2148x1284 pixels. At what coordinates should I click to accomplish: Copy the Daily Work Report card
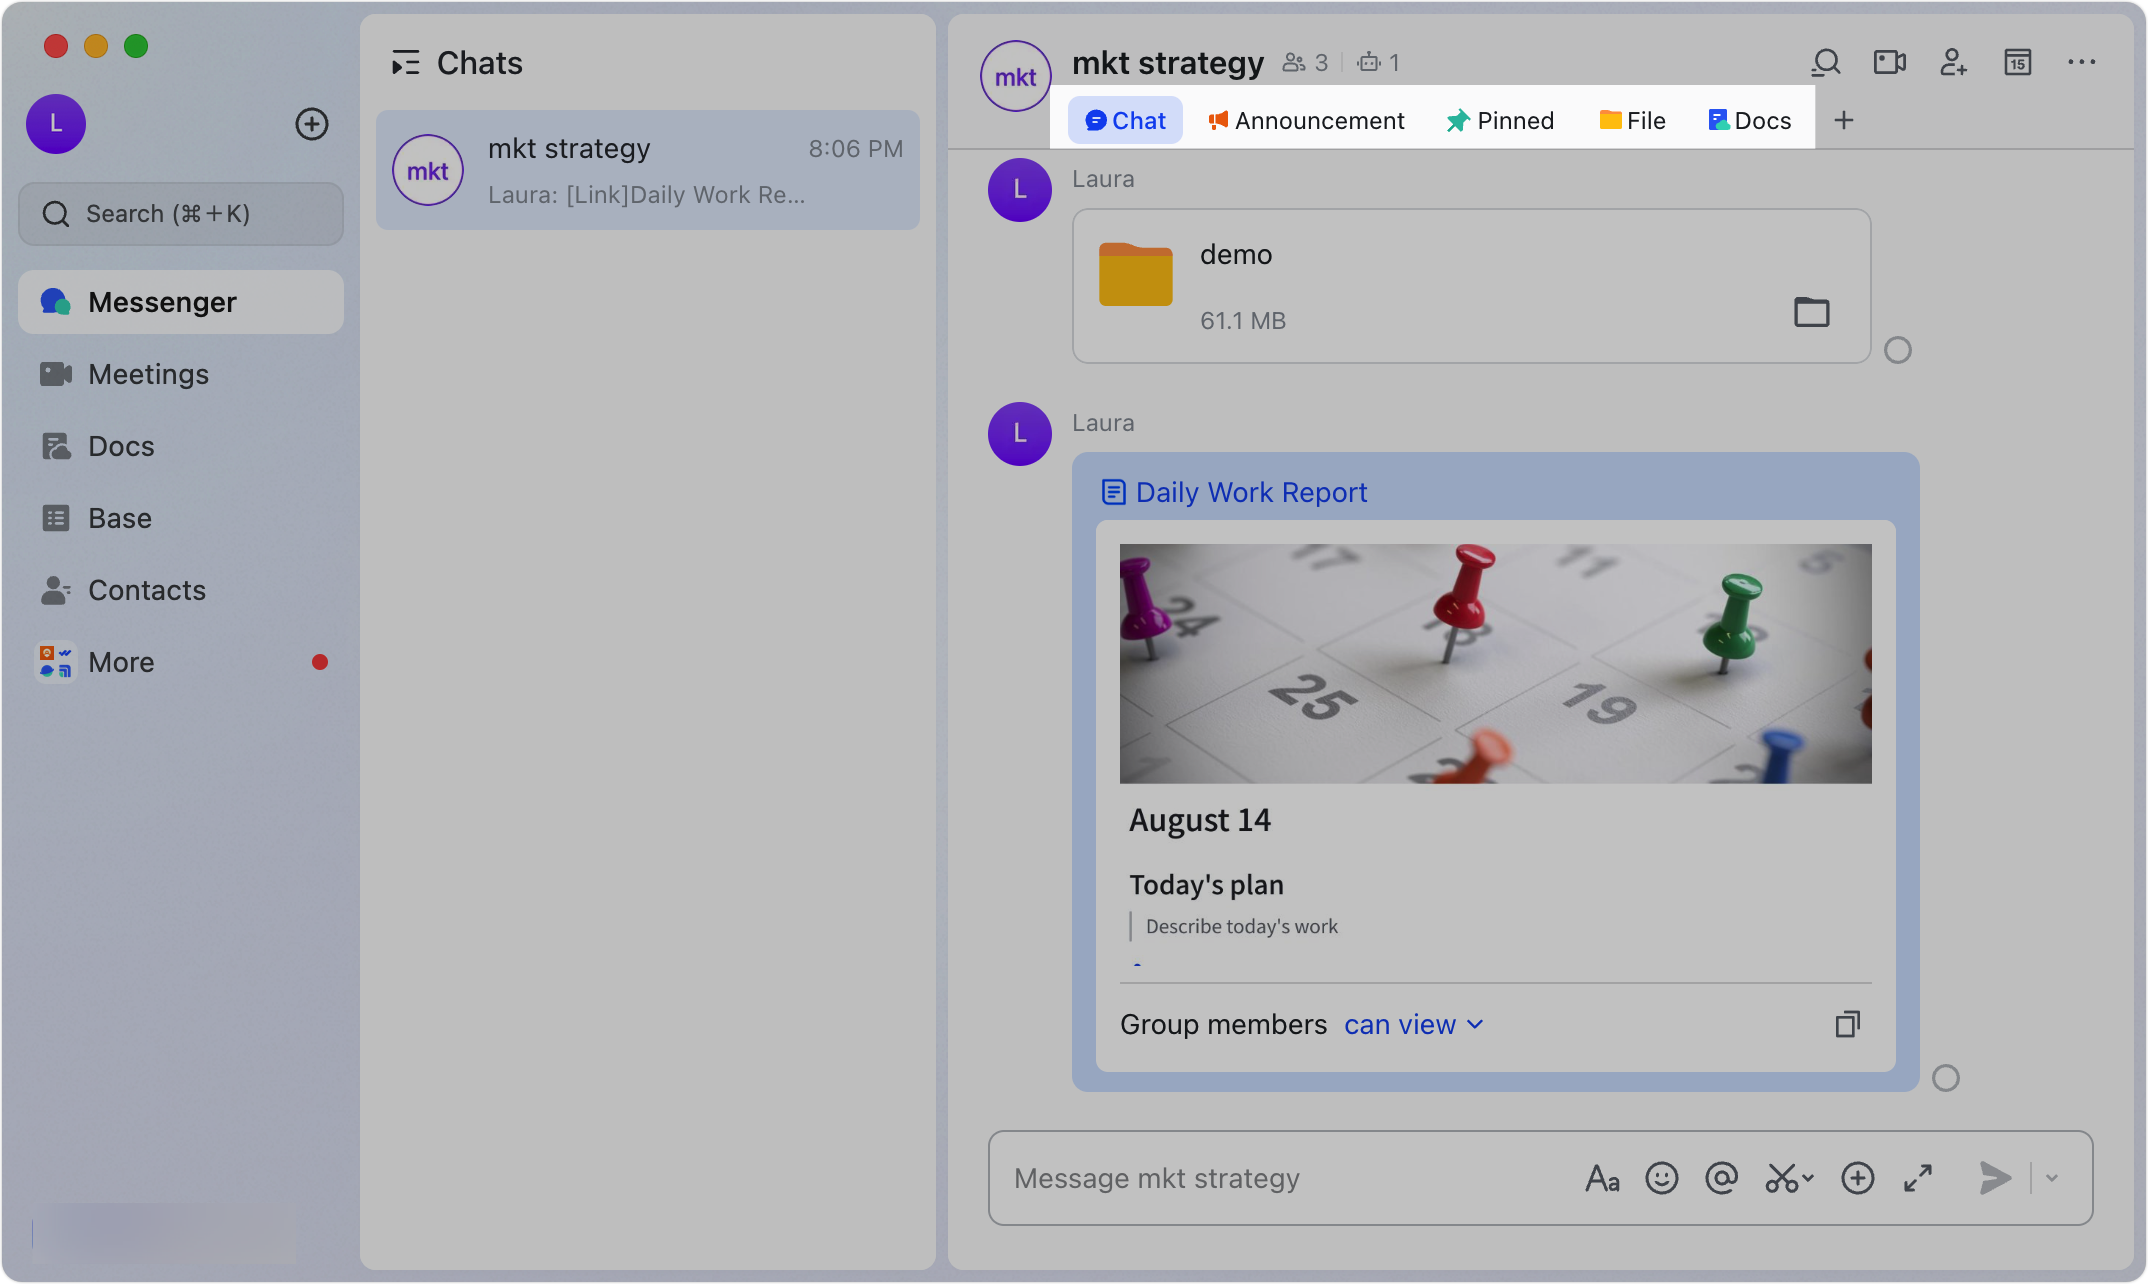1847,1024
